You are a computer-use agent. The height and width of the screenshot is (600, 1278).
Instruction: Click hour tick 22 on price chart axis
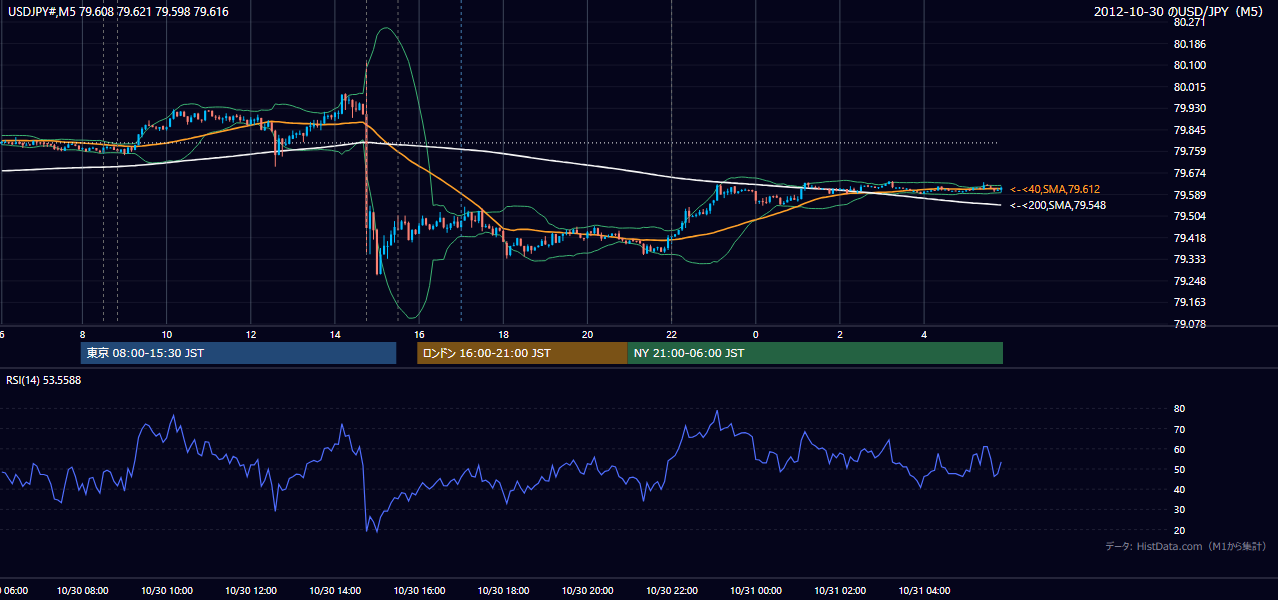coord(672,334)
